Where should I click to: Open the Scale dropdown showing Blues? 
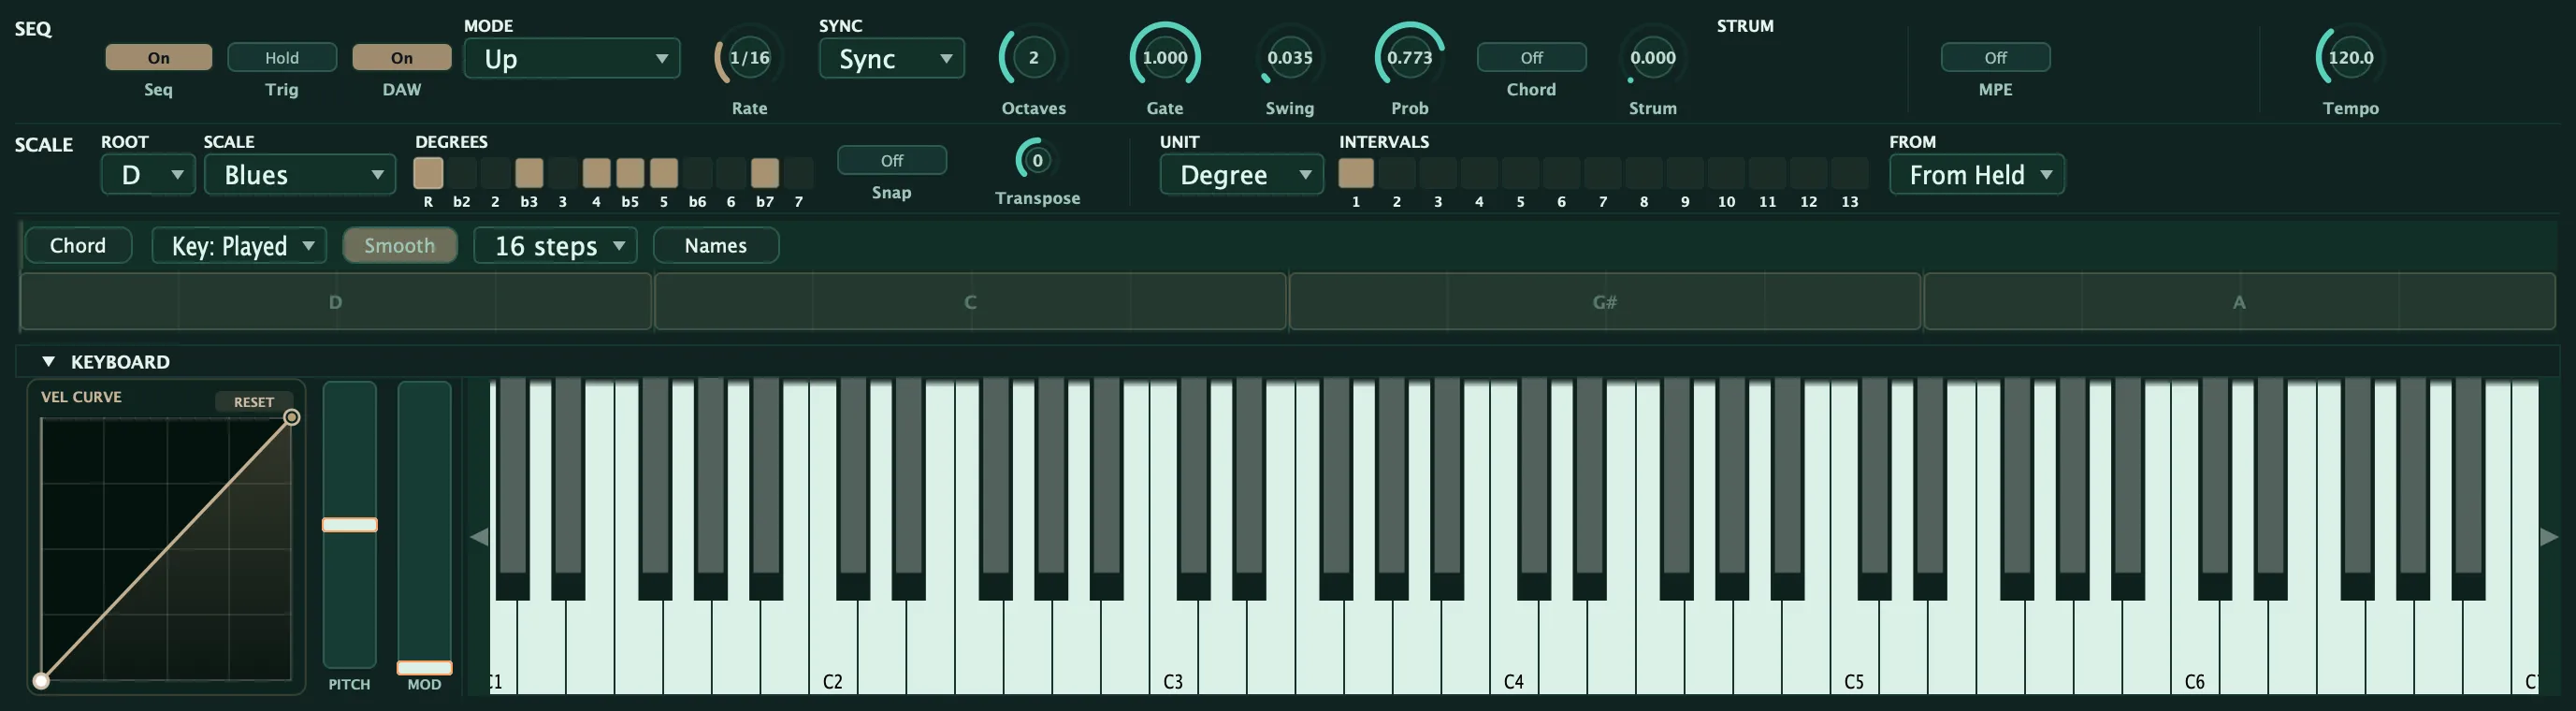pyautogui.click(x=299, y=174)
